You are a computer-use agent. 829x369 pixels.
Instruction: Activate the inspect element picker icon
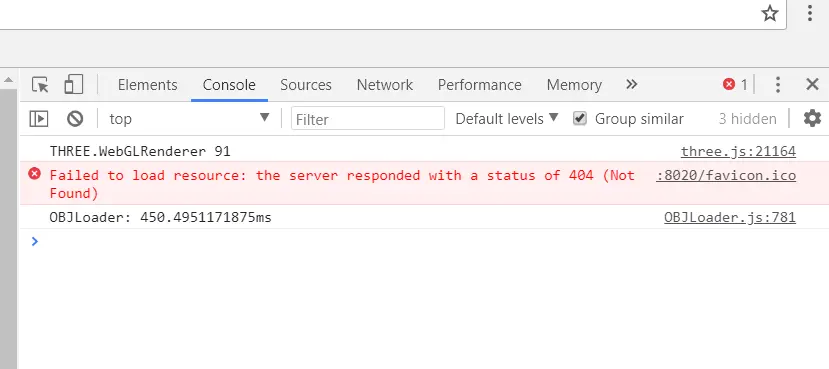(40, 85)
